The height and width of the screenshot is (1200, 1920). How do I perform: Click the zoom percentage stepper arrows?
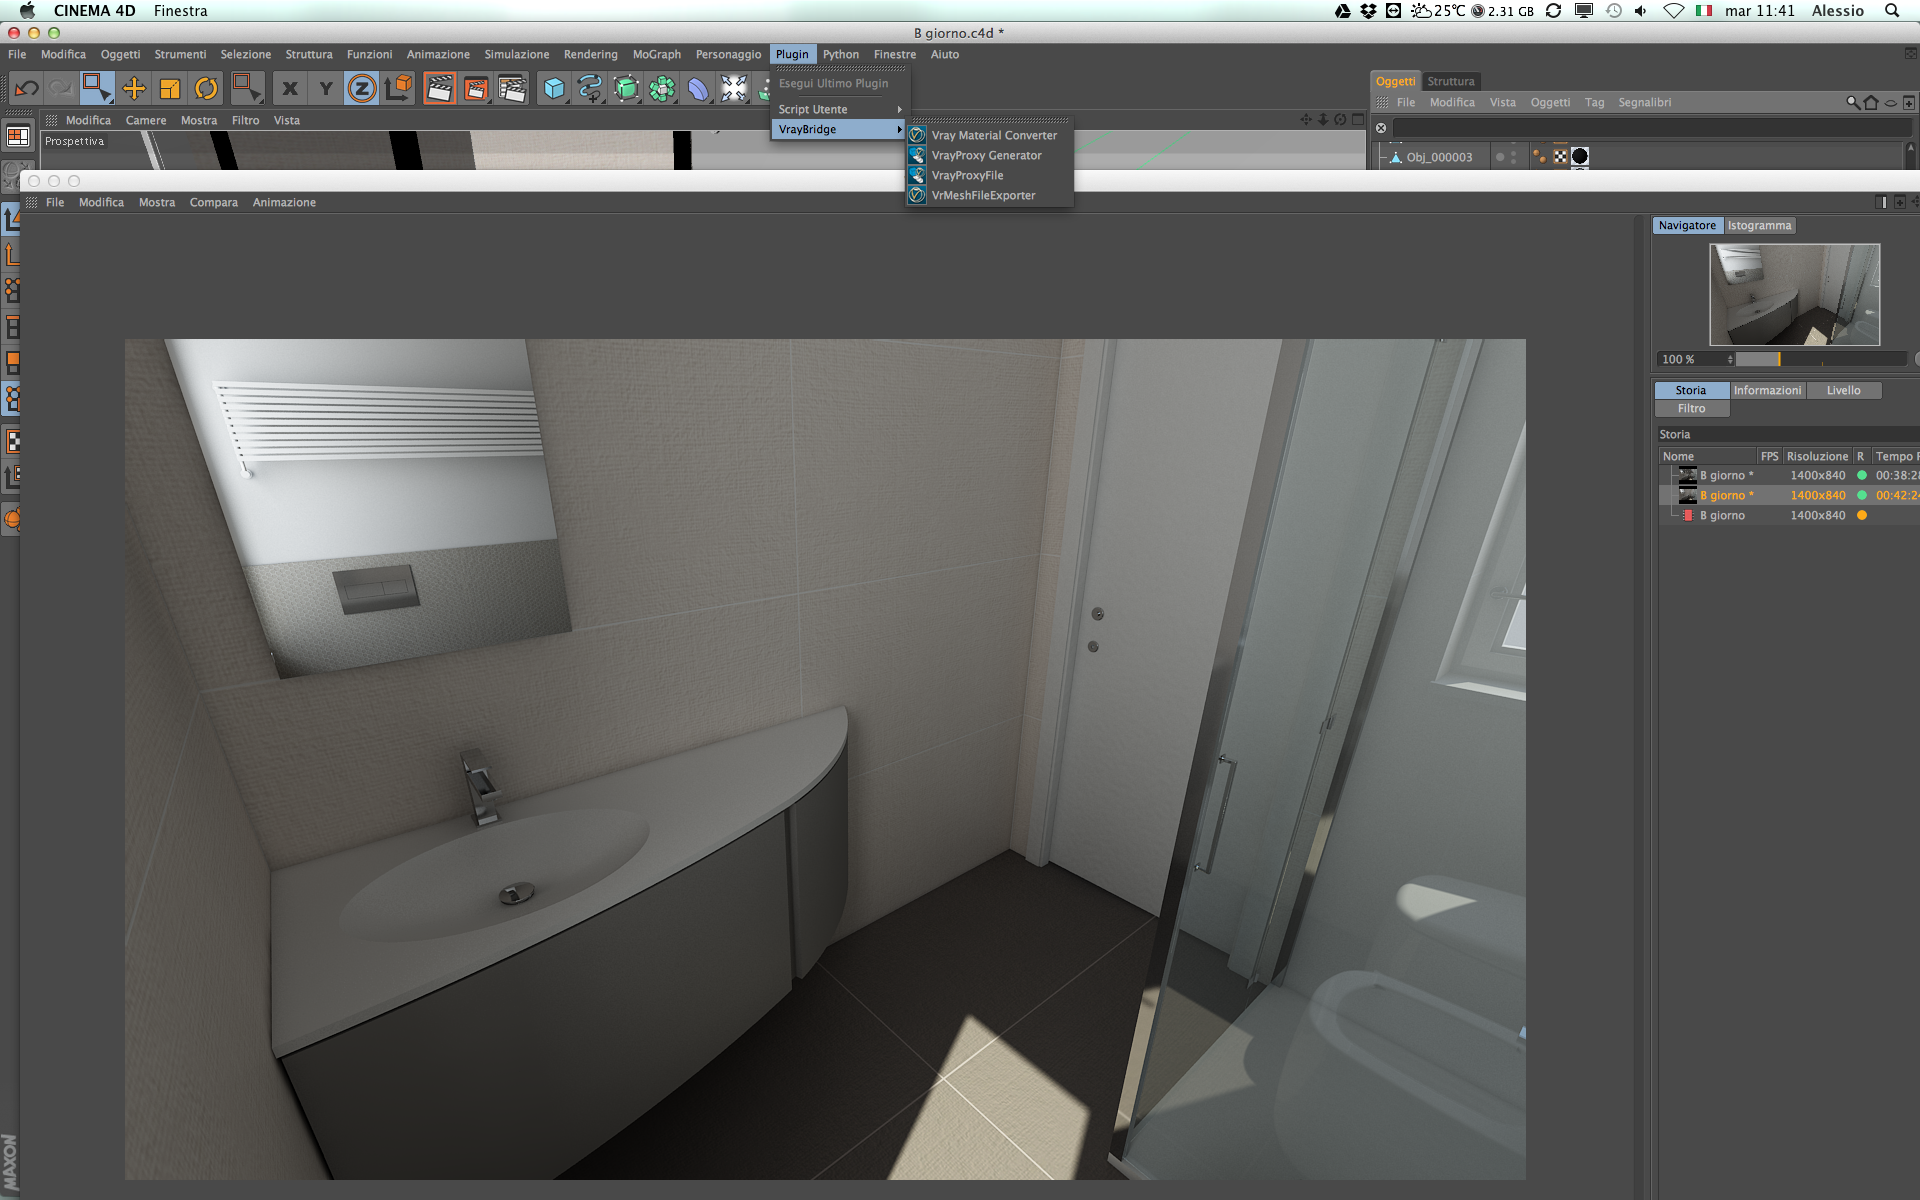[x=1729, y=359]
